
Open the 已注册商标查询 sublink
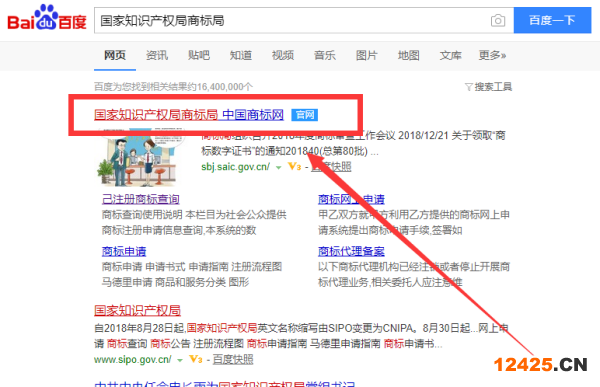pos(140,199)
